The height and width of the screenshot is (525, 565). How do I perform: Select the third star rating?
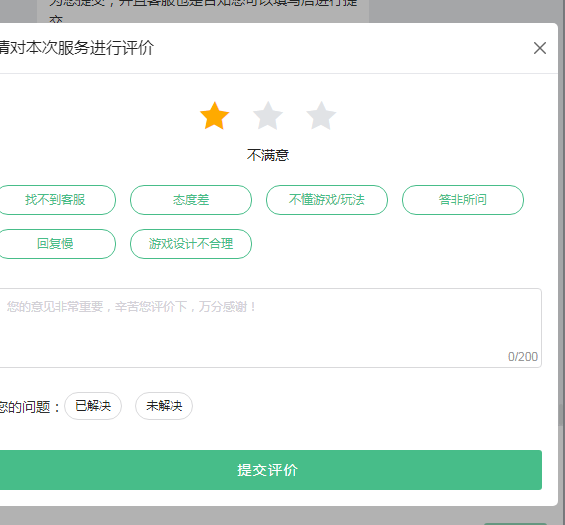coord(321,116)
